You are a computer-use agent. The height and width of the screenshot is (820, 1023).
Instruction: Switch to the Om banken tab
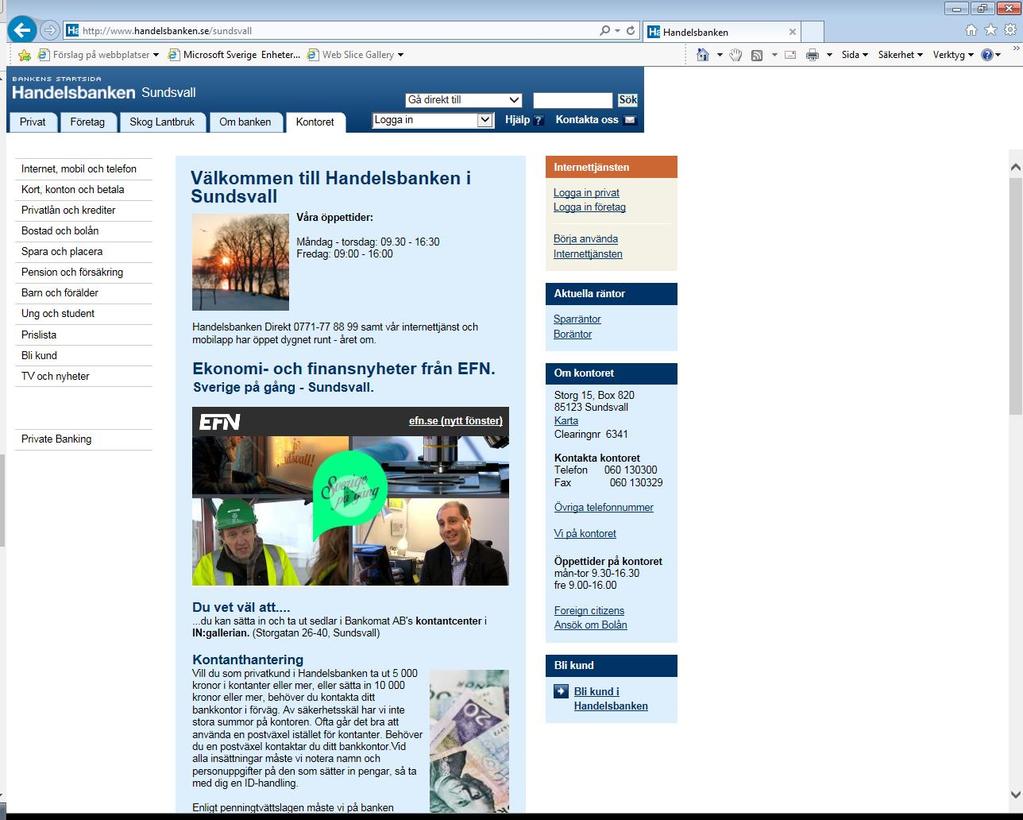(x=245, y=122)
